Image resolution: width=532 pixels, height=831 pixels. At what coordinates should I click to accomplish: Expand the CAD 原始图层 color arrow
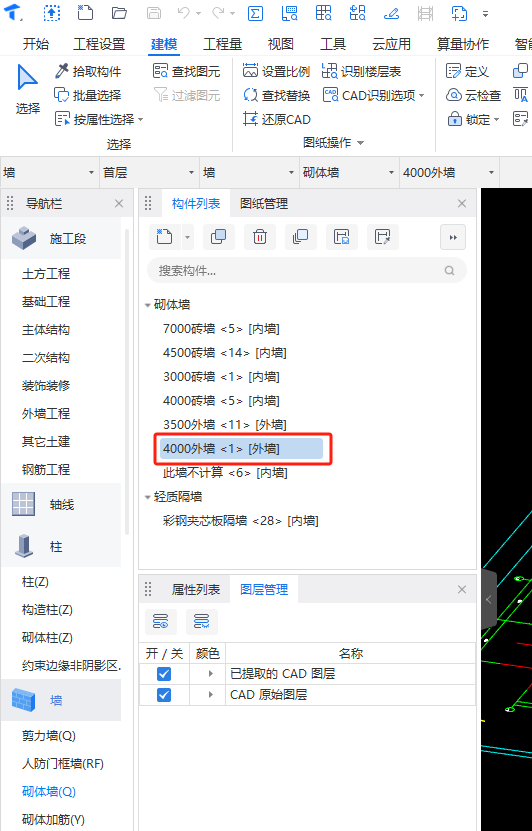[x=210, y=695]
